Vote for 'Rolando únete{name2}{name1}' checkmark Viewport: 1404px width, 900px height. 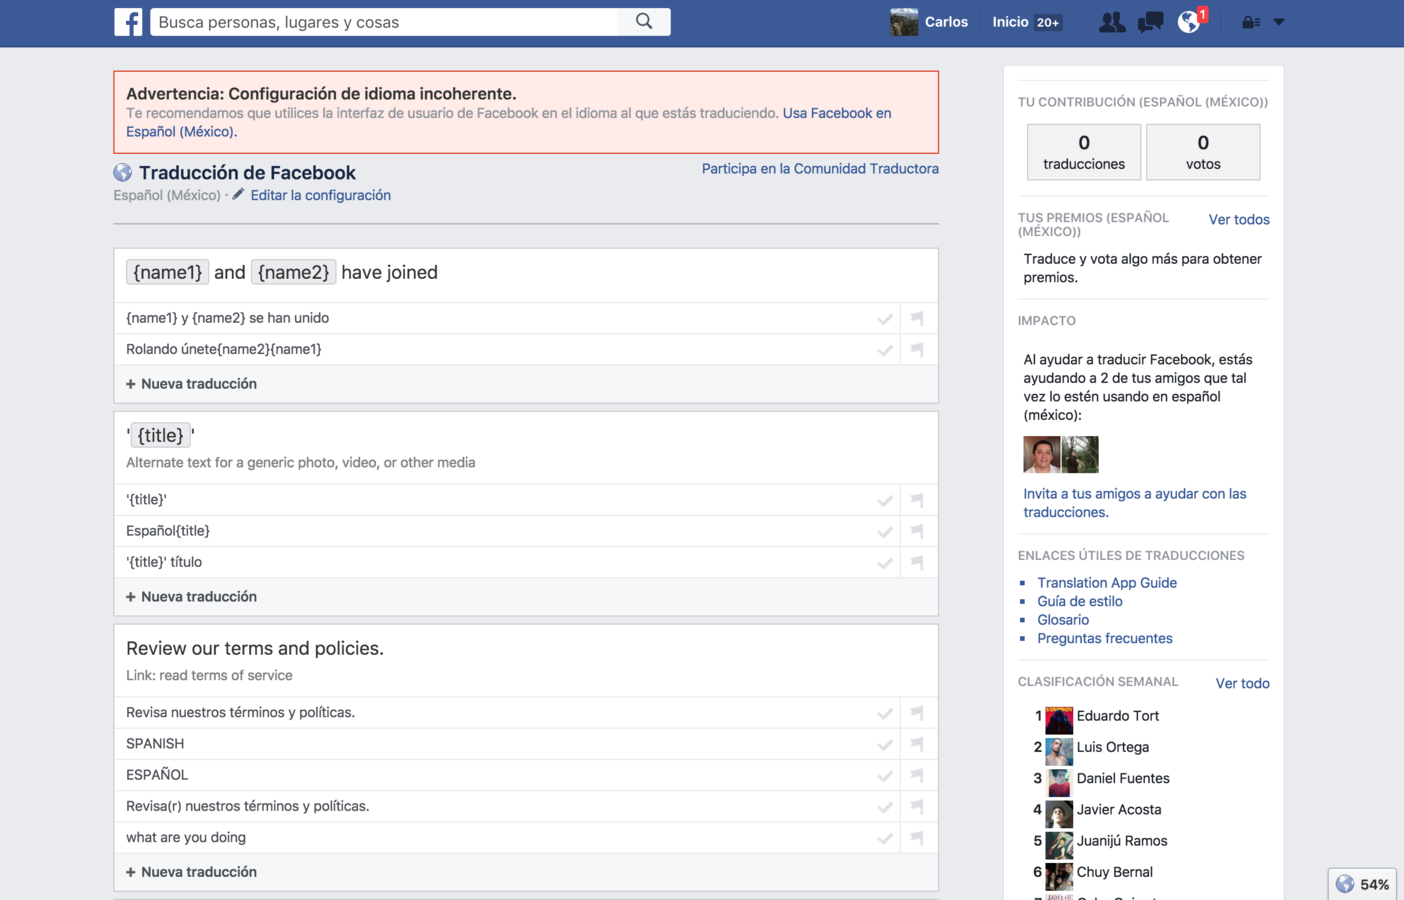pyautogui.click(x=885, y=350)
